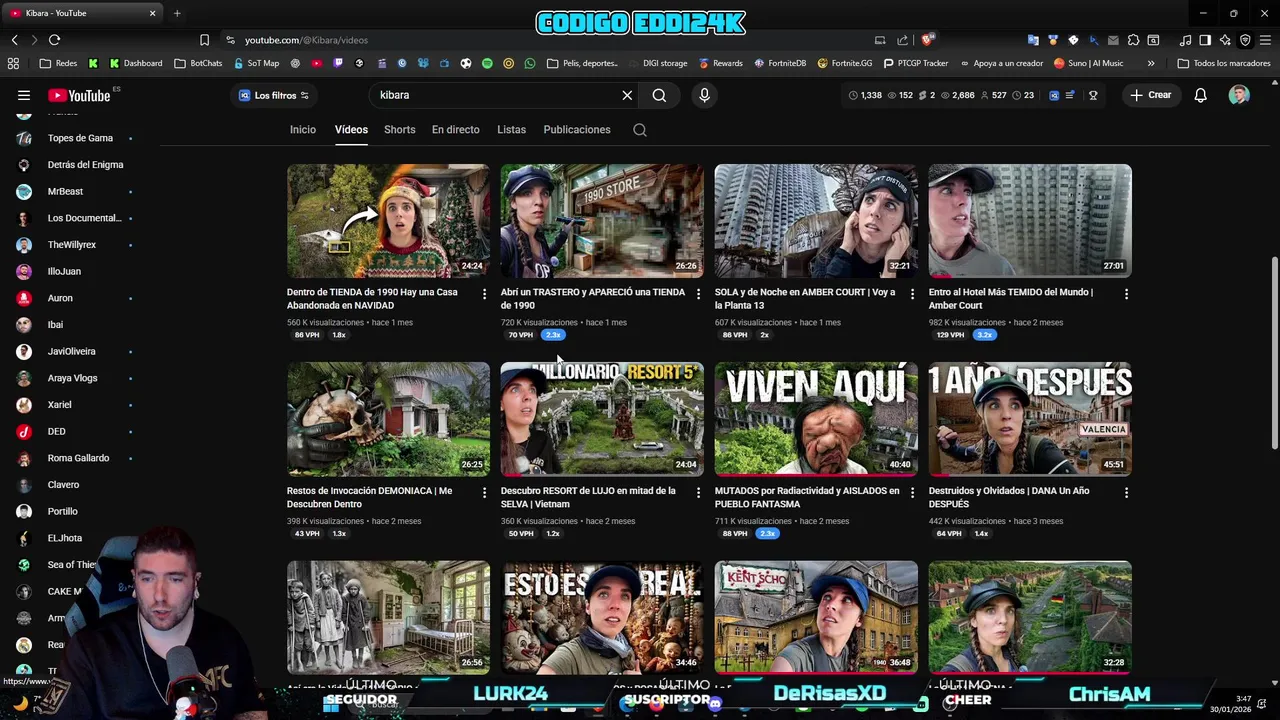Open options for Abrí un TRASTERO video
Viewport: 1280px width, 720px height.
pos(698,294)
